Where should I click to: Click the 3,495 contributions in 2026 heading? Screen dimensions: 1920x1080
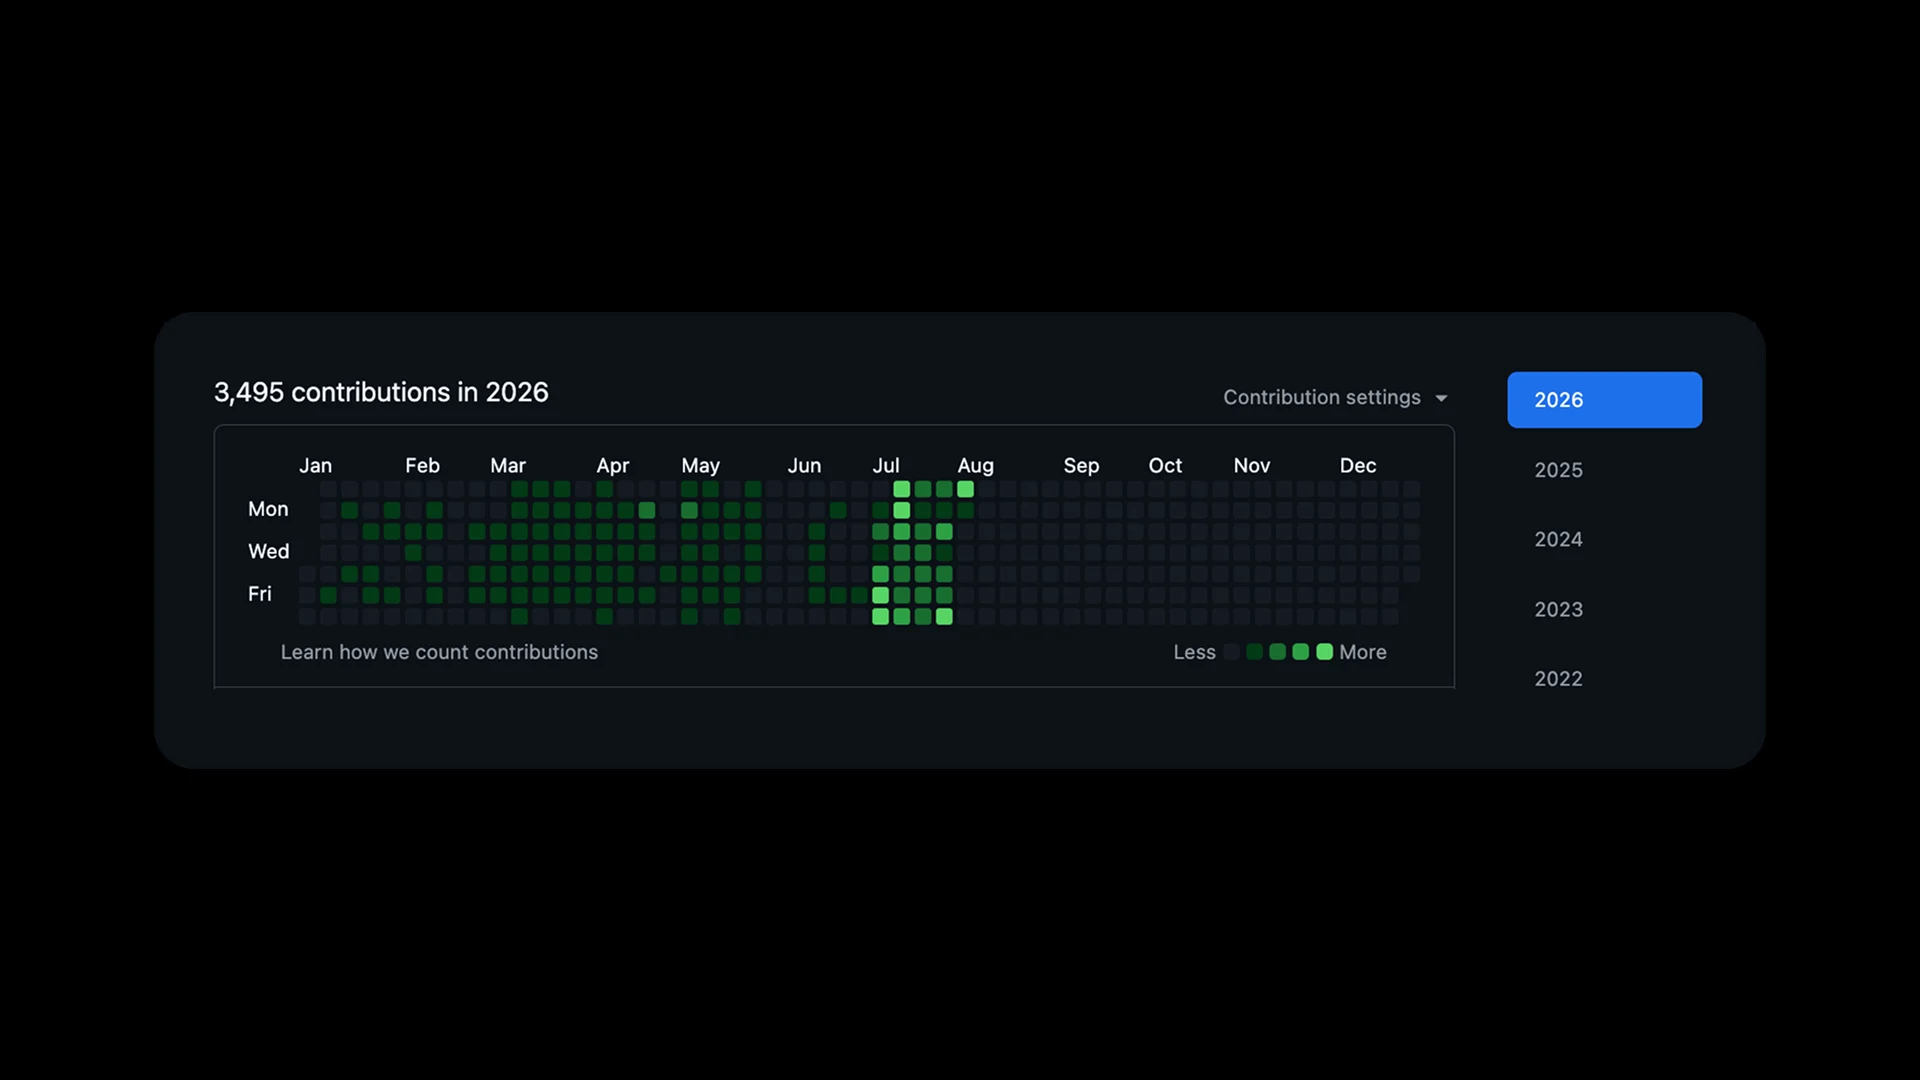click(x=381, y=392)
